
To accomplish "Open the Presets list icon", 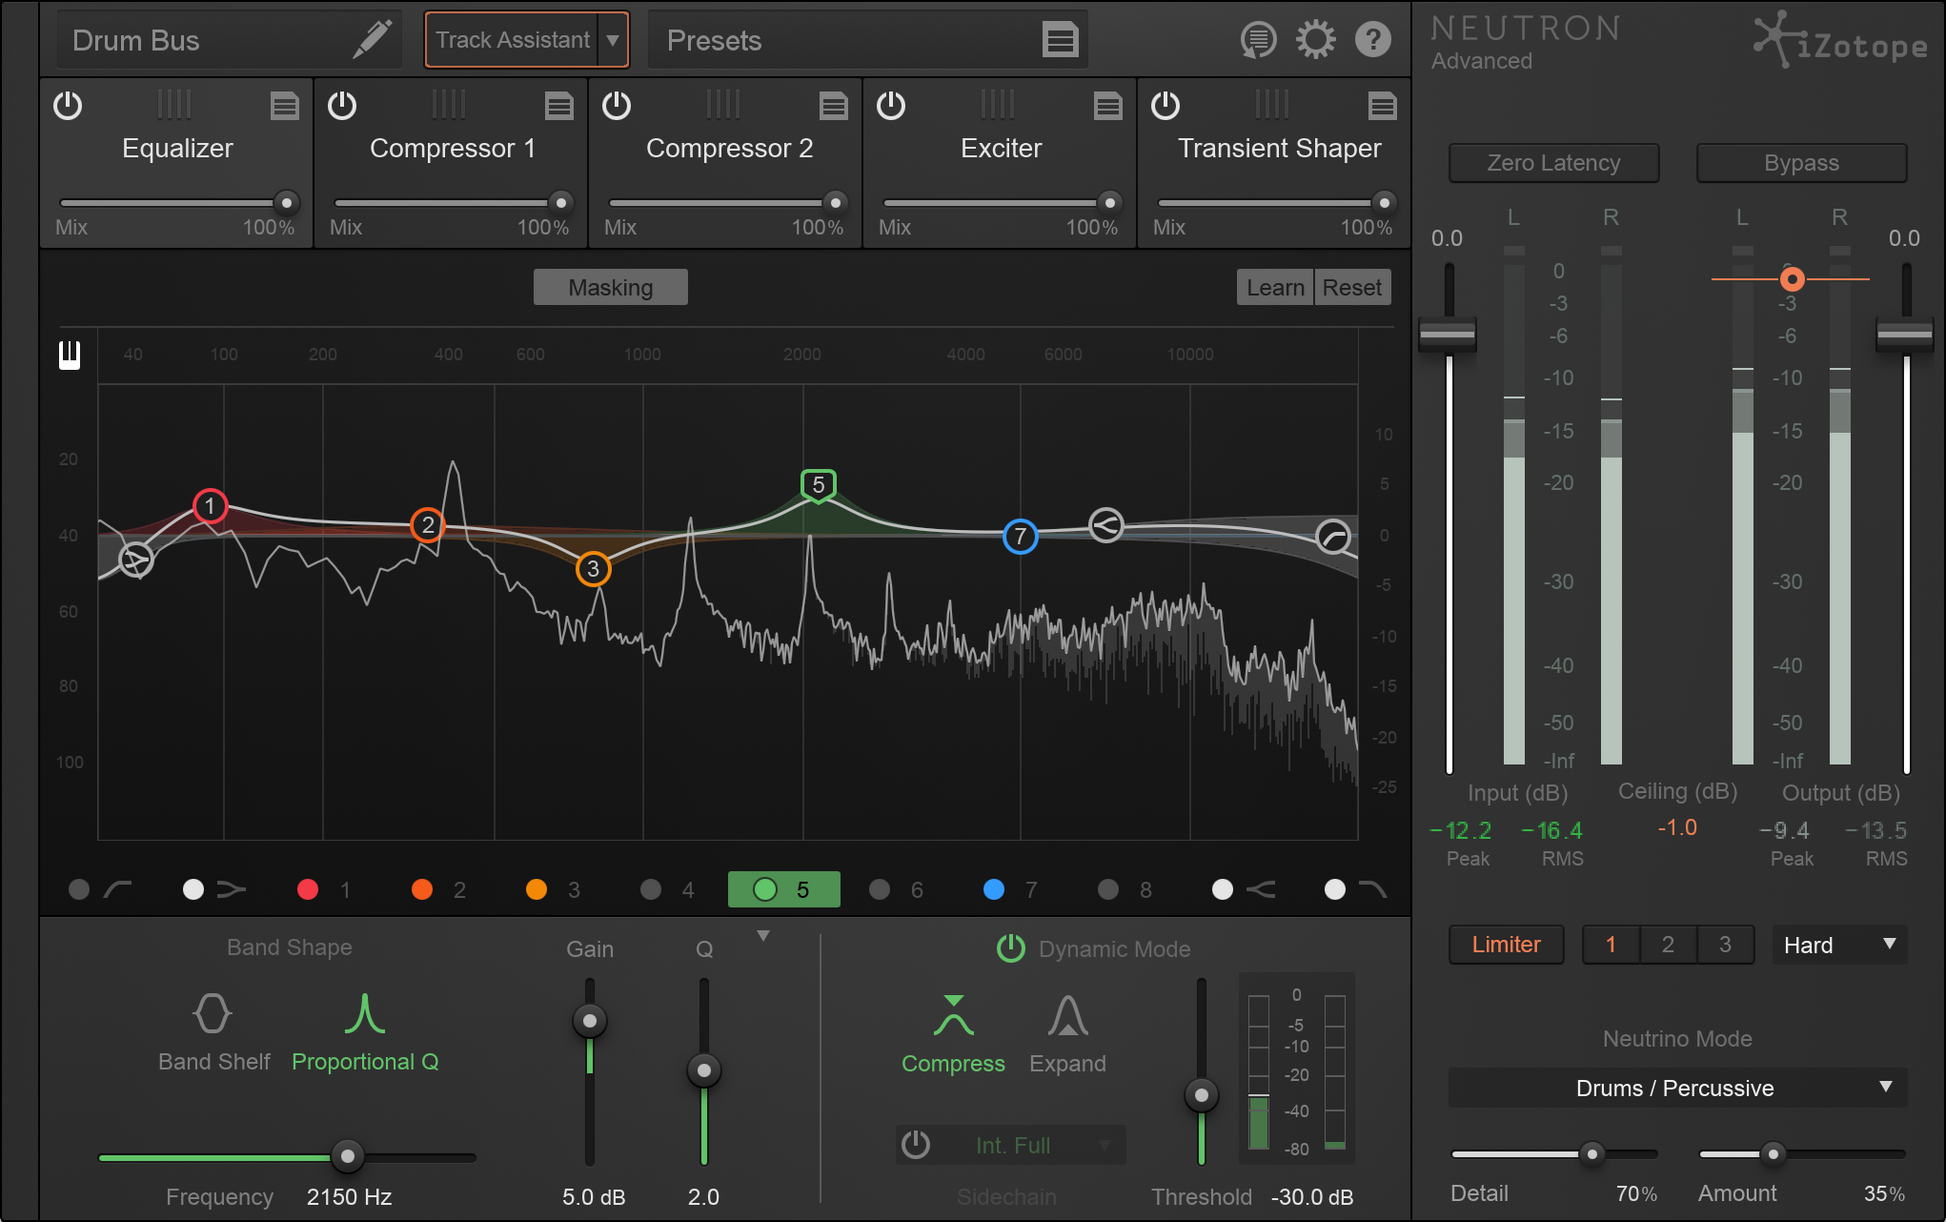I will point(1060,40).
